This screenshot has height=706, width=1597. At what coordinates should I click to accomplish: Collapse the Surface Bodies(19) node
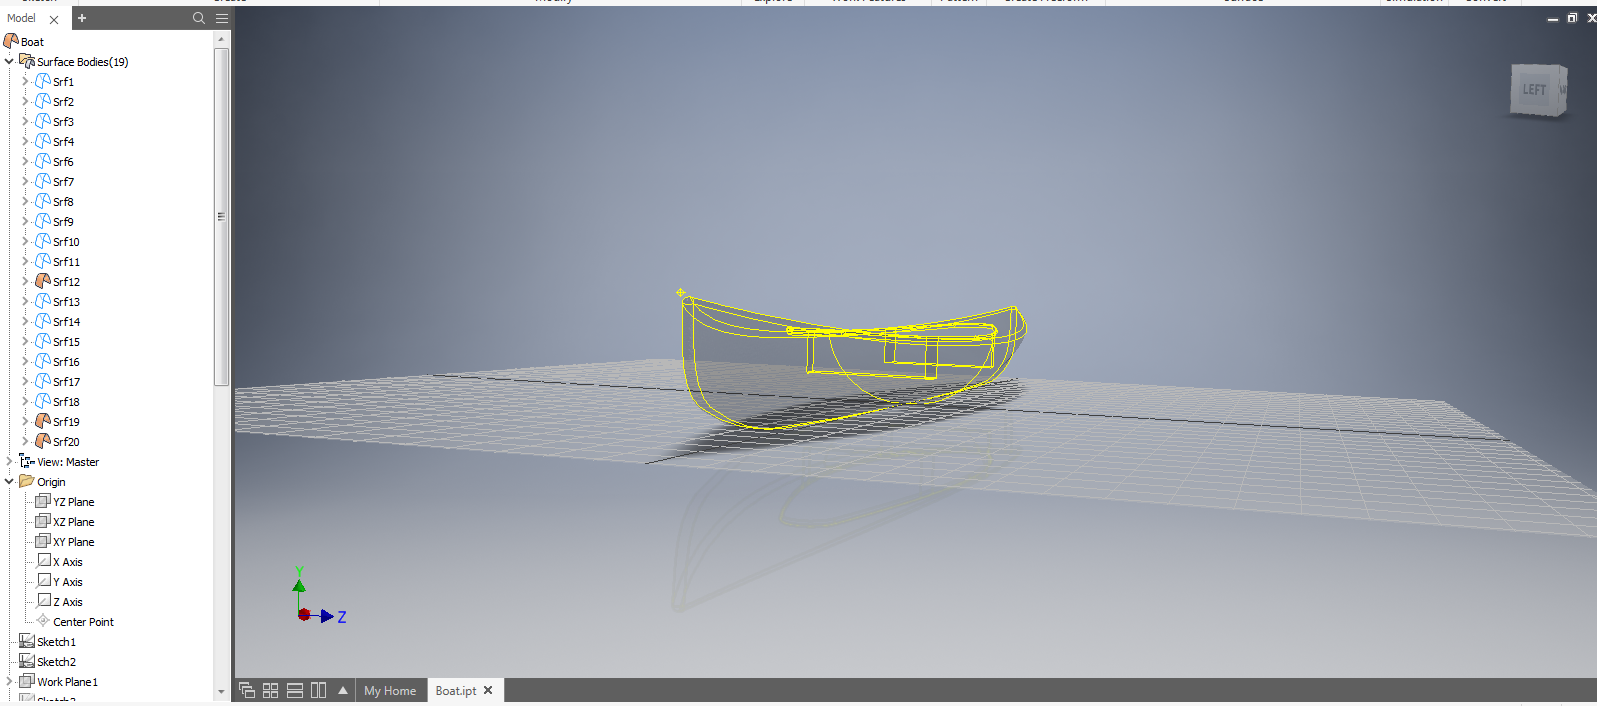click(10, 61)
